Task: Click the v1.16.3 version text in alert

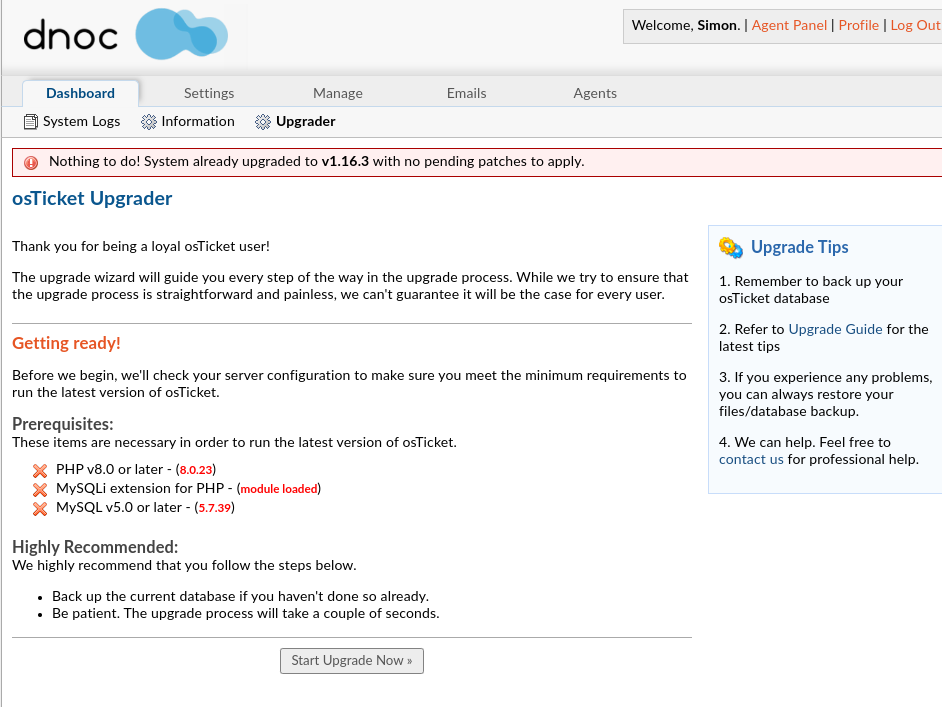Action: point(345,162)
